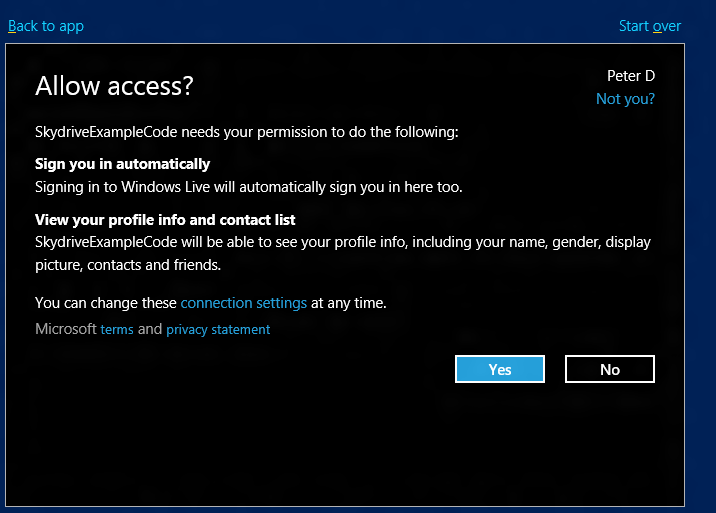Click the 'Not you?' link

pos(625,98)
